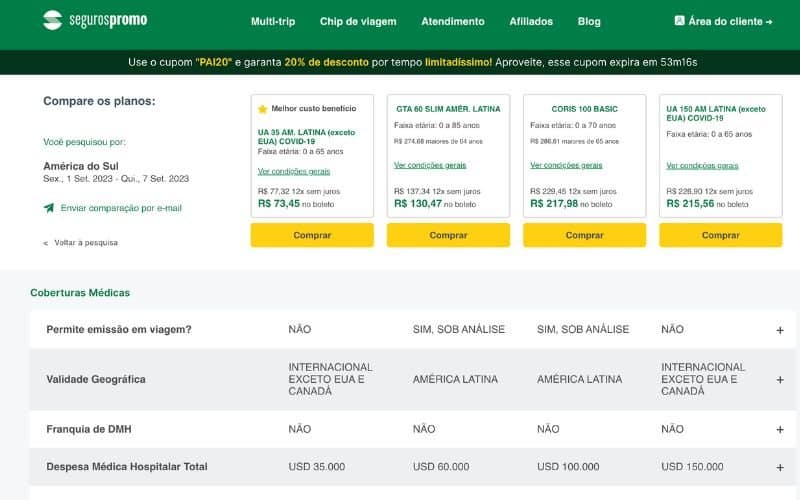Click the back chevron beside Voltar à pesquisa
Screen dimensions: 800x500
coord(45,243)
